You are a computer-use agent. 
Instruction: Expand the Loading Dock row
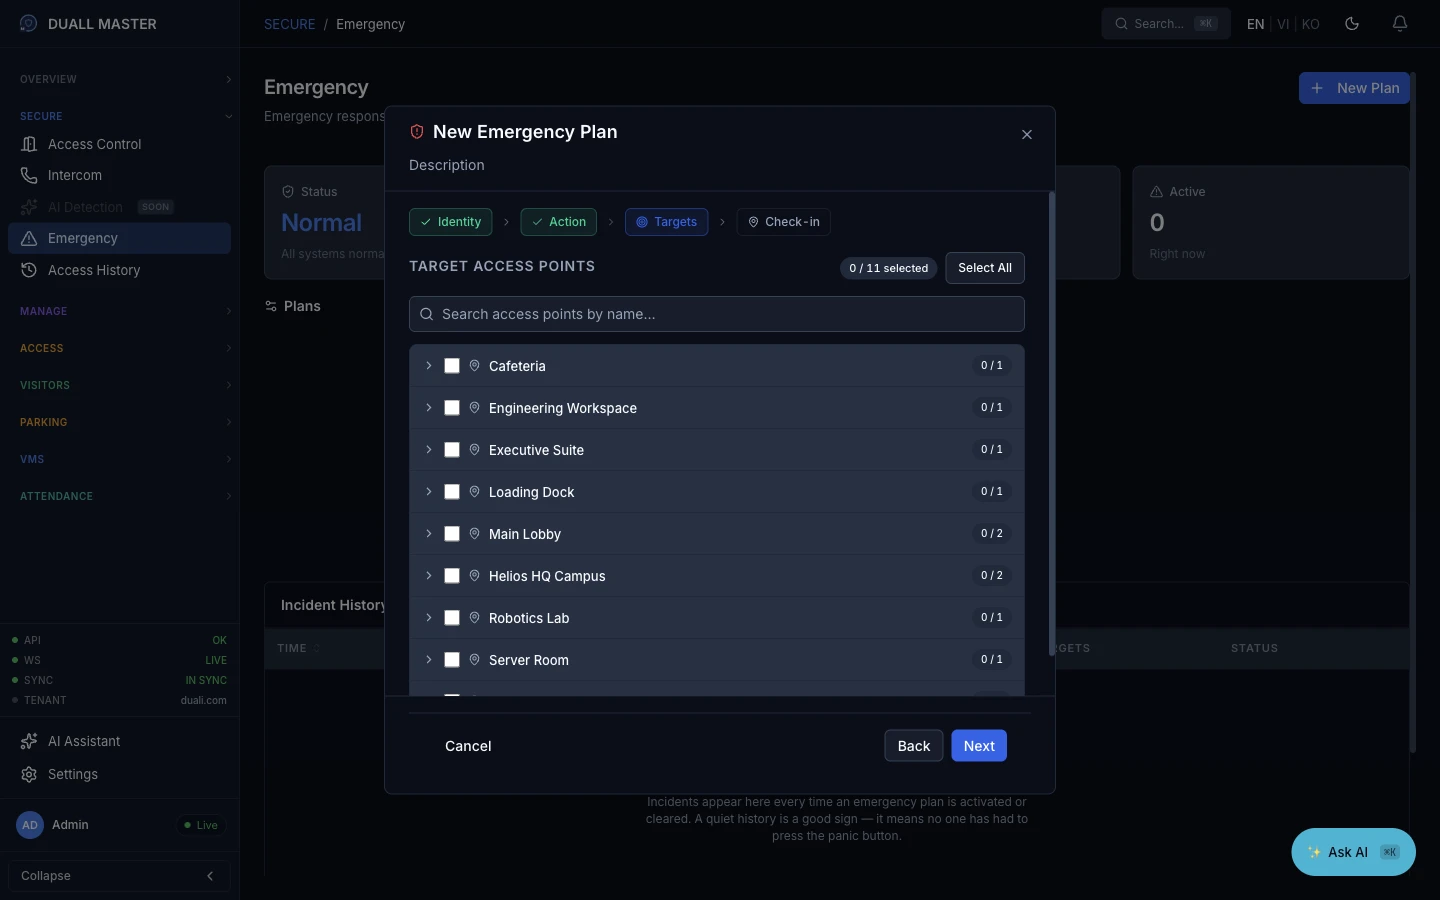429,492
